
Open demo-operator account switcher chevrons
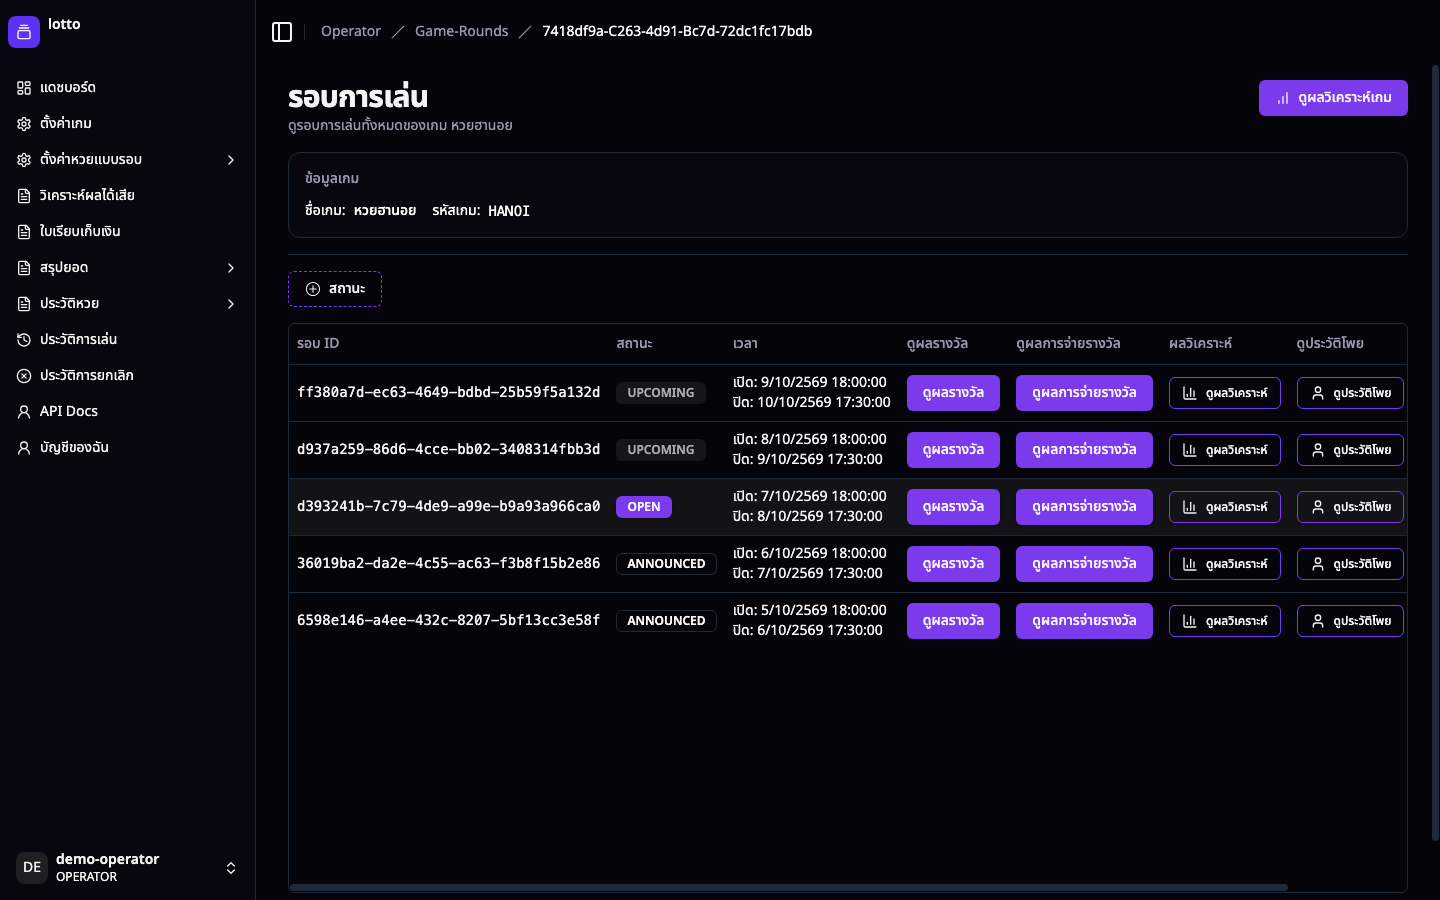231,868
